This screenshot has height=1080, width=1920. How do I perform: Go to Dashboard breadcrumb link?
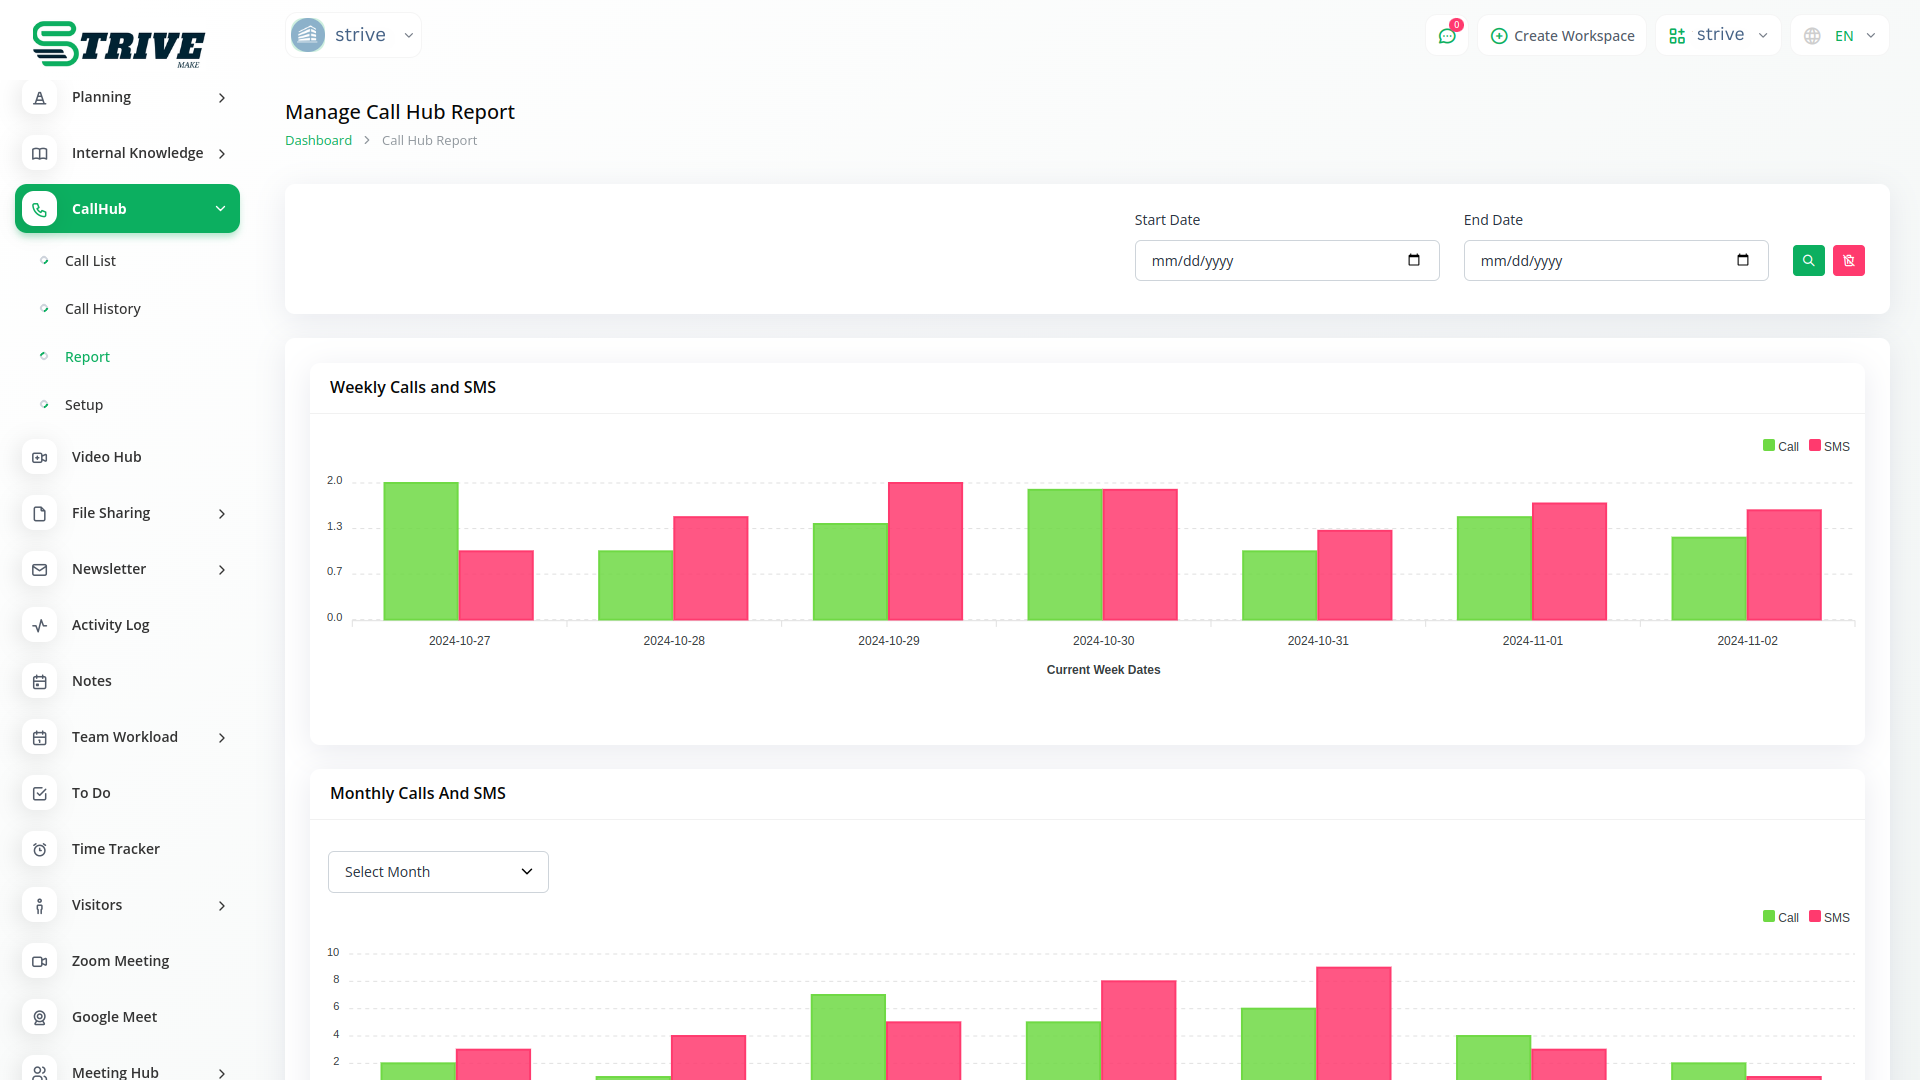318,141
